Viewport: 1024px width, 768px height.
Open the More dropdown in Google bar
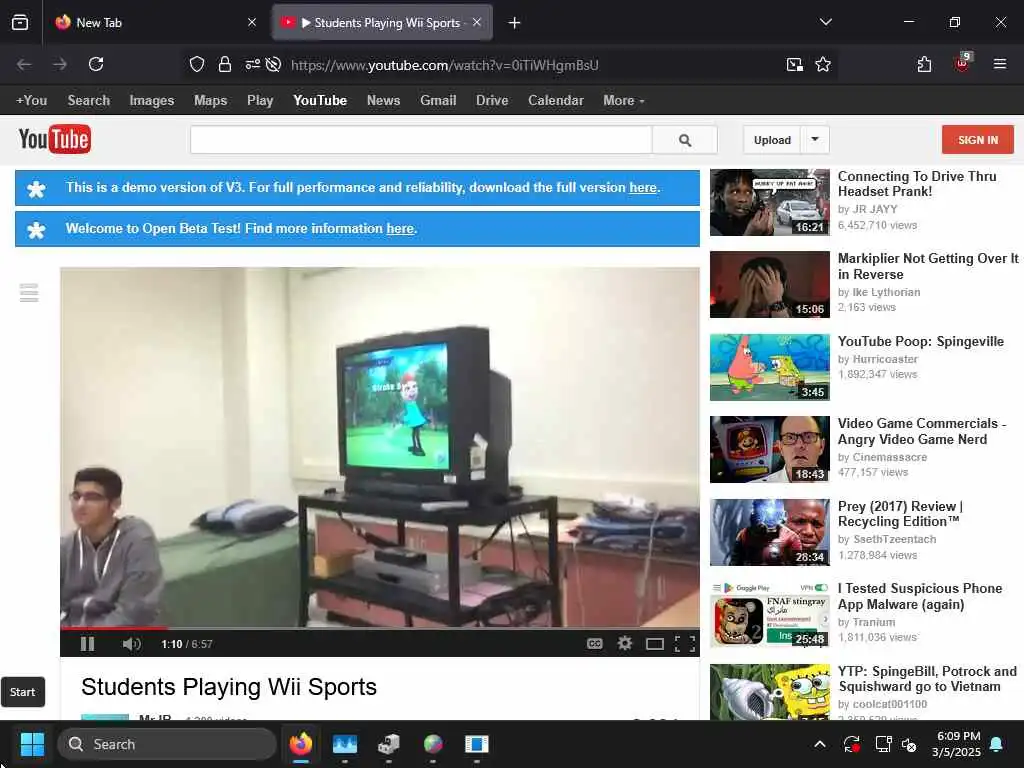pos(624,101)
